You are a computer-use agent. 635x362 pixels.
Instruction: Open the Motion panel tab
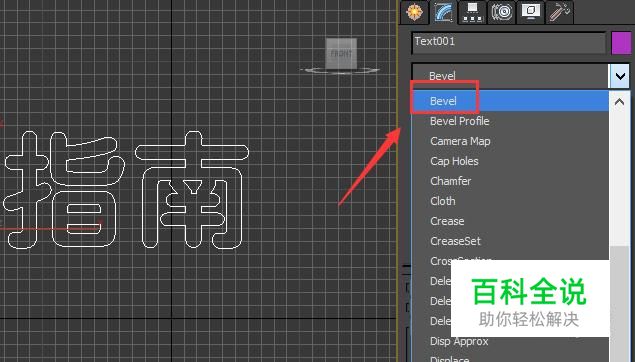click(x=501, y=12)
